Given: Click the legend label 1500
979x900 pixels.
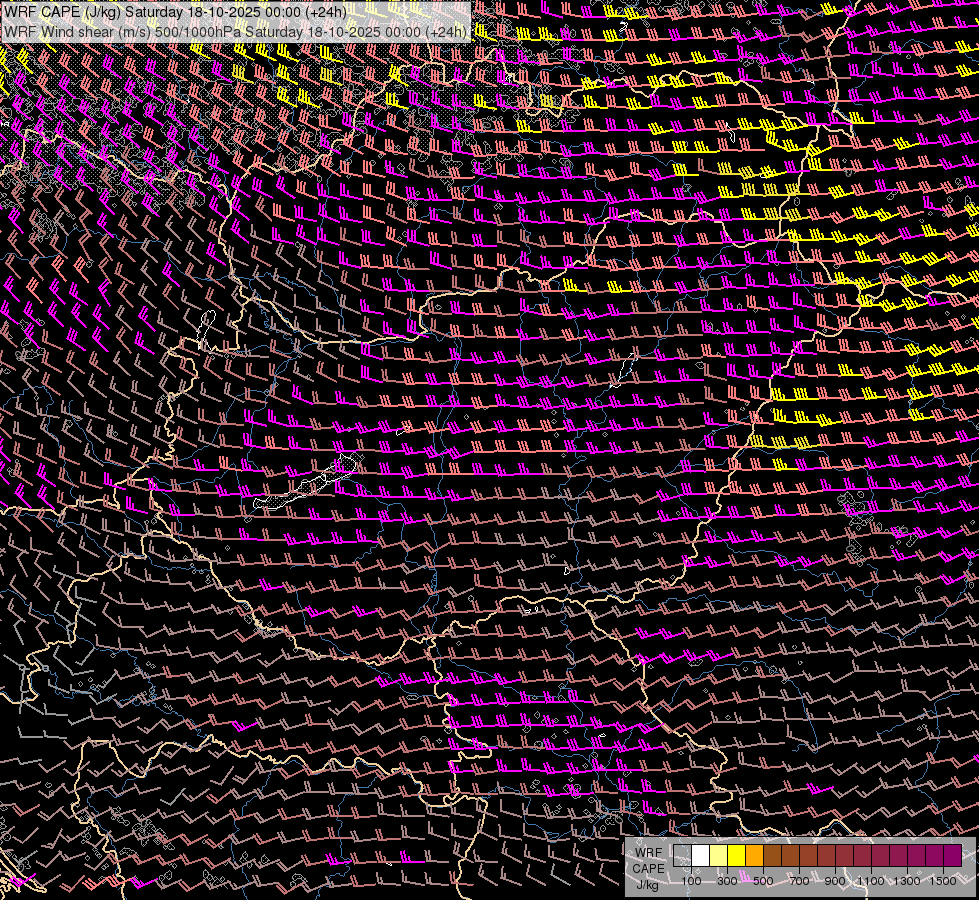Looking at the screenshot, I should (943, 881).
